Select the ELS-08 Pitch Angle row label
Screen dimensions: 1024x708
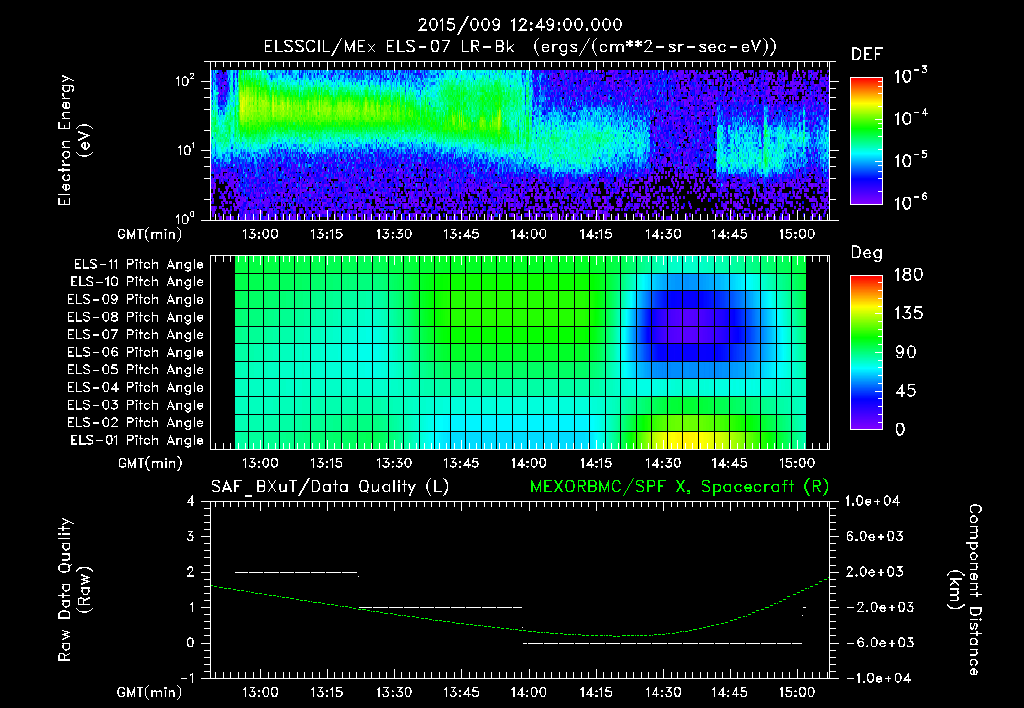click(x=136, y=317)
